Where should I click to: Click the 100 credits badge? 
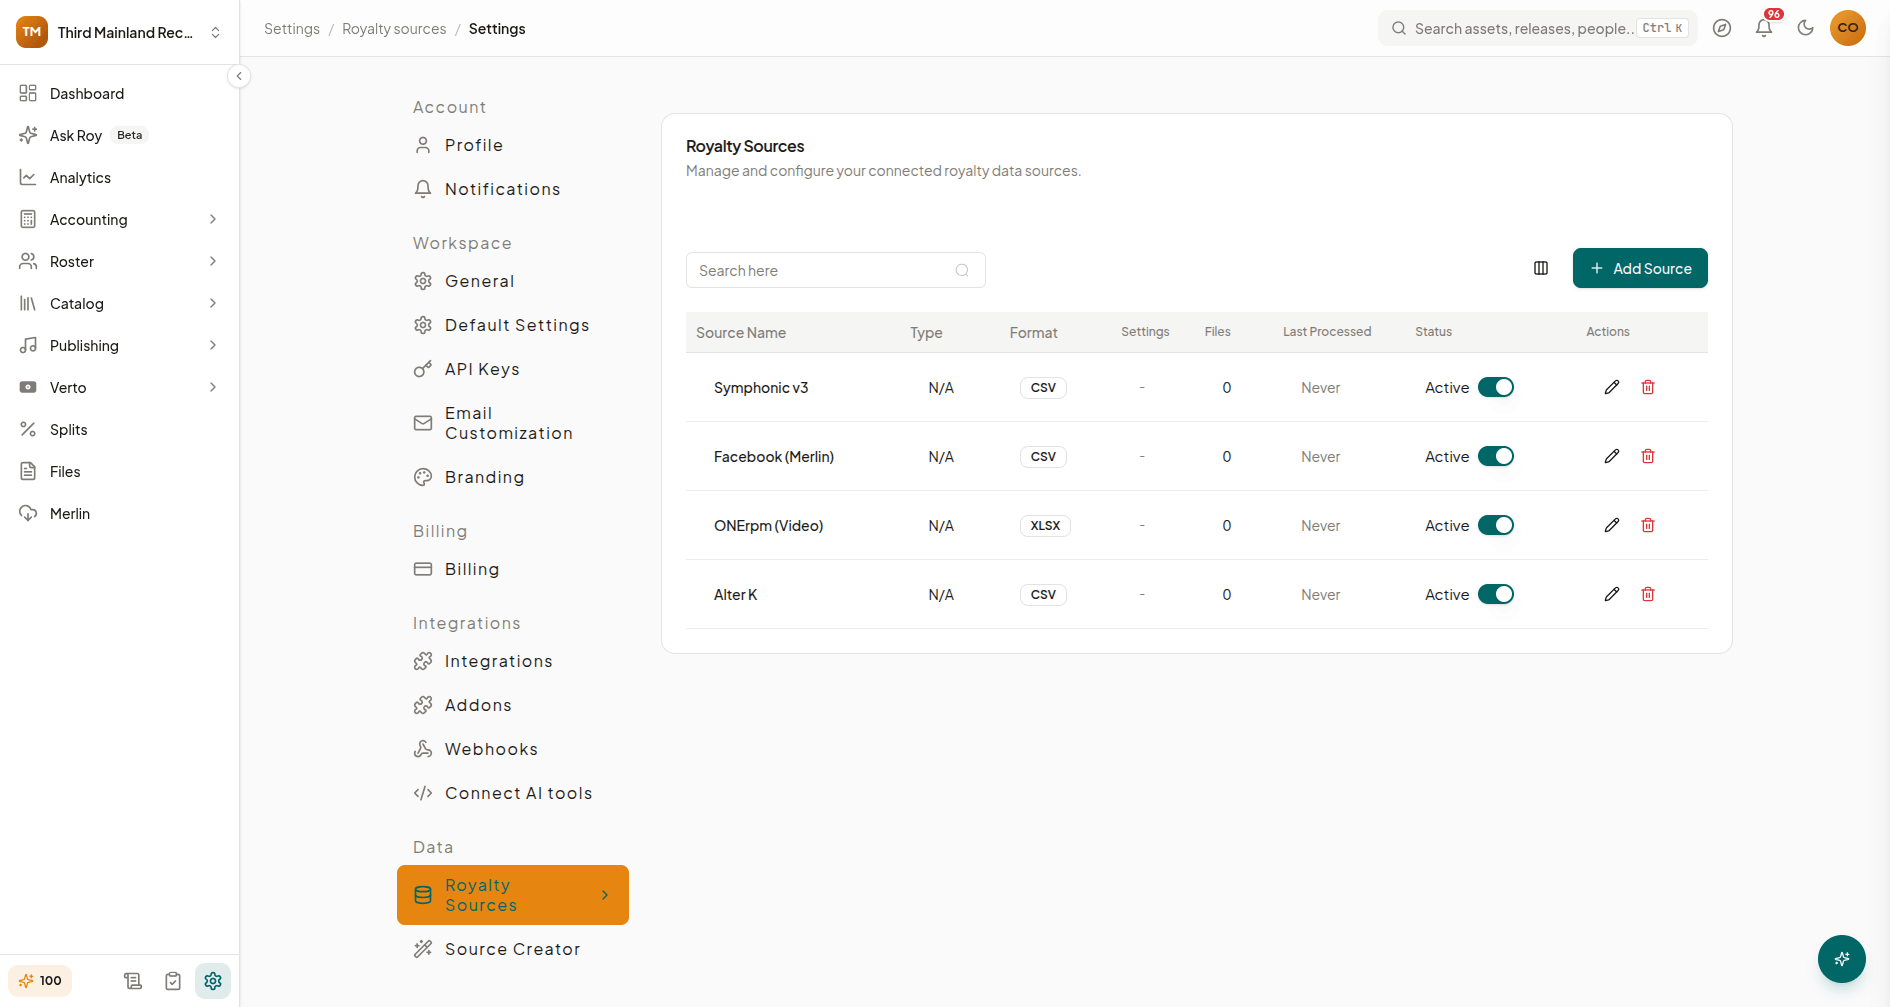[x=40, y=981]
